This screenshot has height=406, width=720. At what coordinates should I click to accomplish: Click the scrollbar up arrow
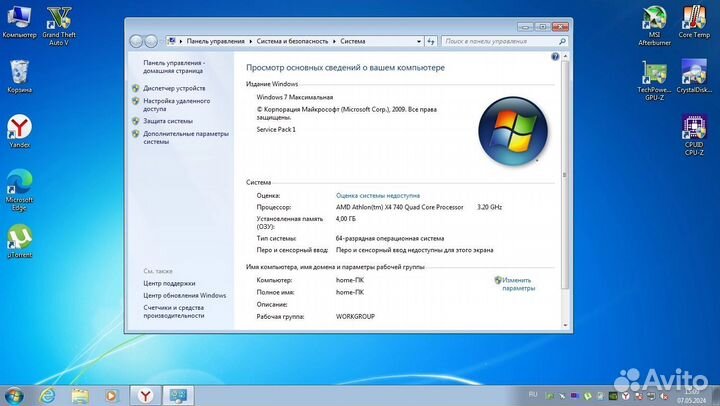pyautogui.click(x=565, y=56)
